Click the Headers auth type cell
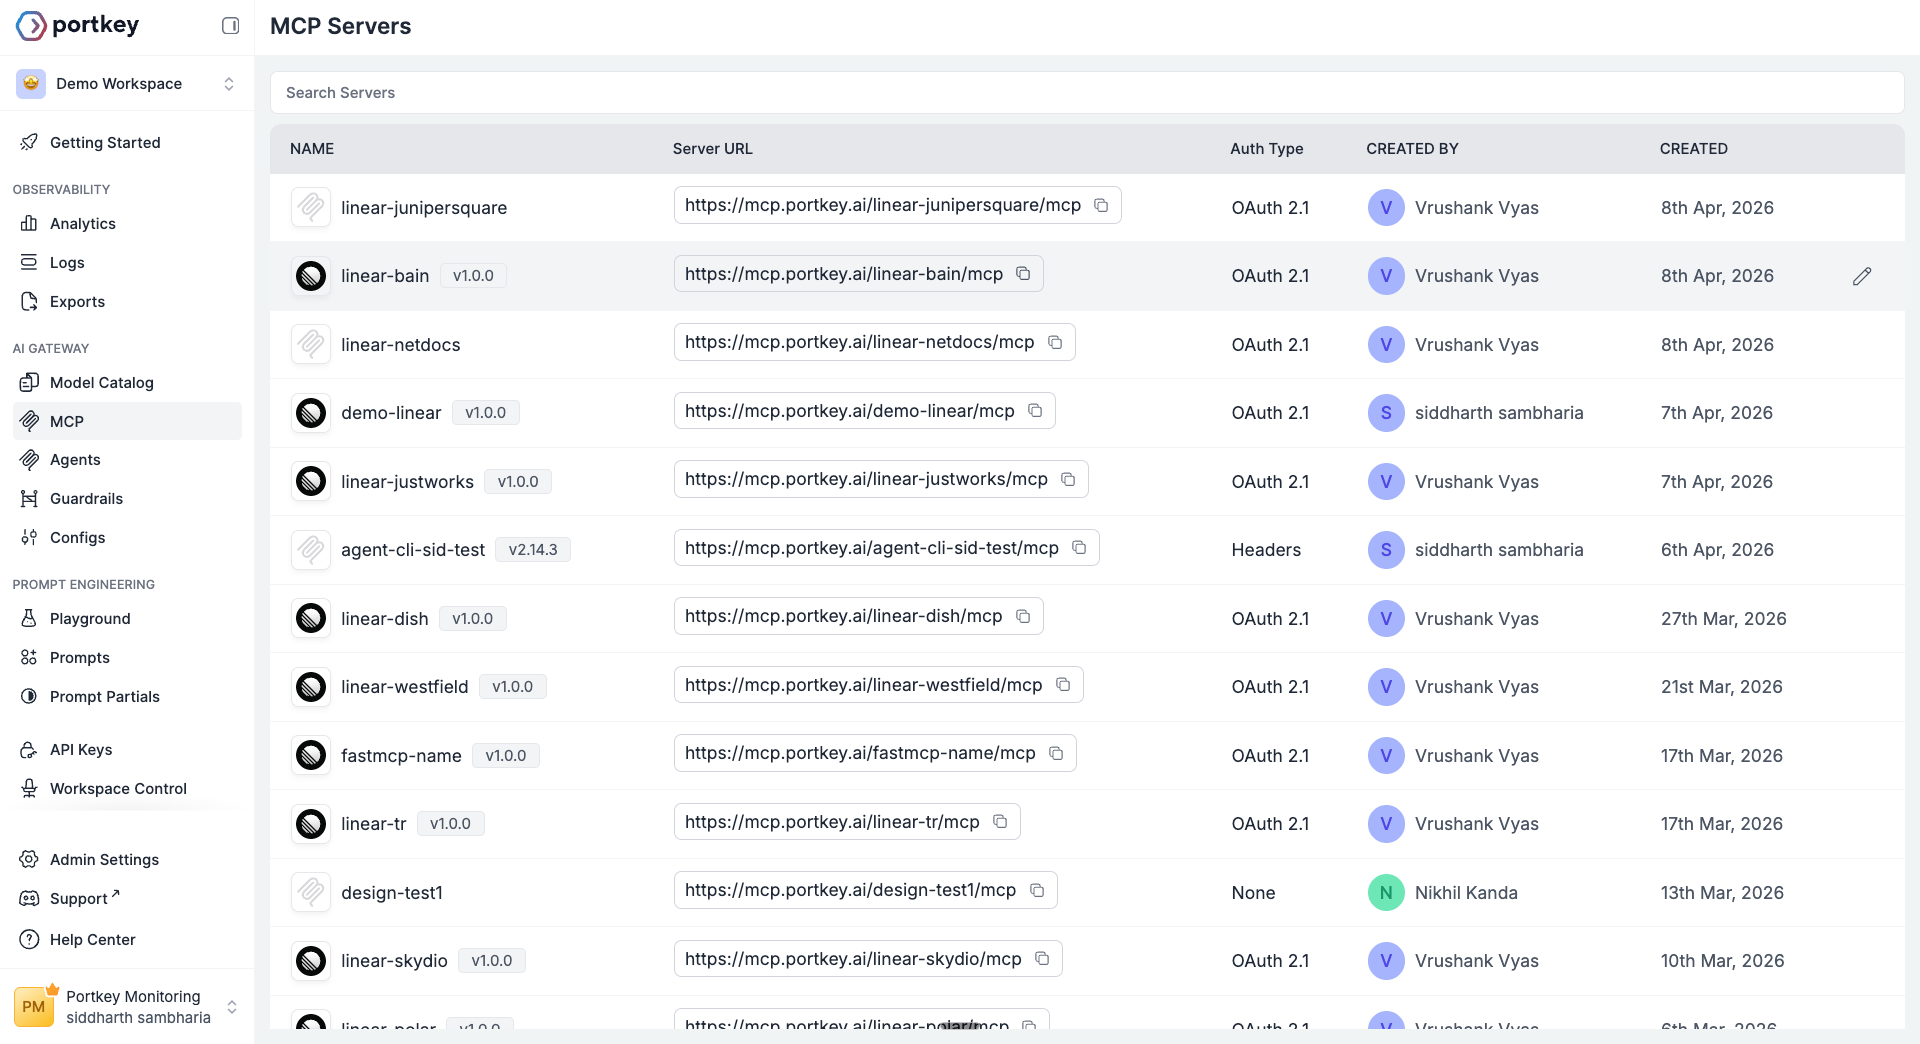The image size is (1920, 1044). [1266, 550]
